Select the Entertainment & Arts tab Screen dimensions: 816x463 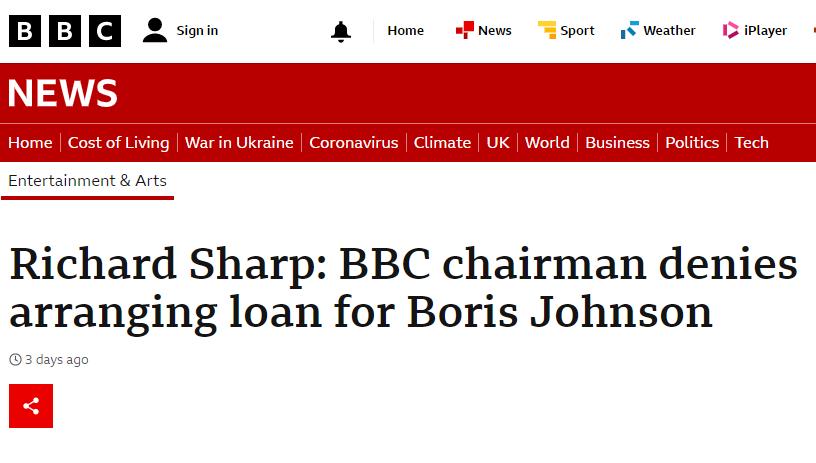tap(87, 180)
